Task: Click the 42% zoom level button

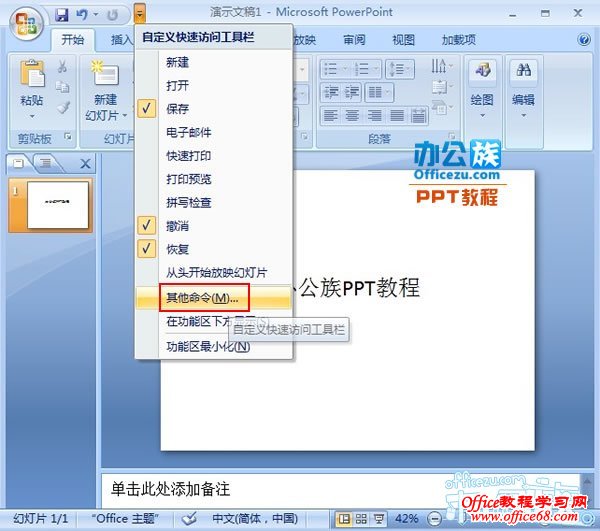Action: point(406,519)
